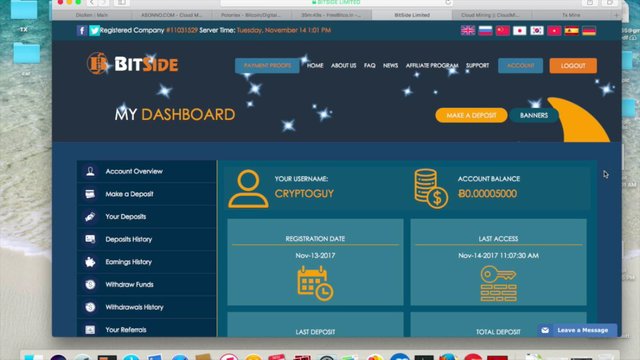Viewport: 640px width, 360px height.
Task: Switch language using the German flag
Action: click(589, 31)
